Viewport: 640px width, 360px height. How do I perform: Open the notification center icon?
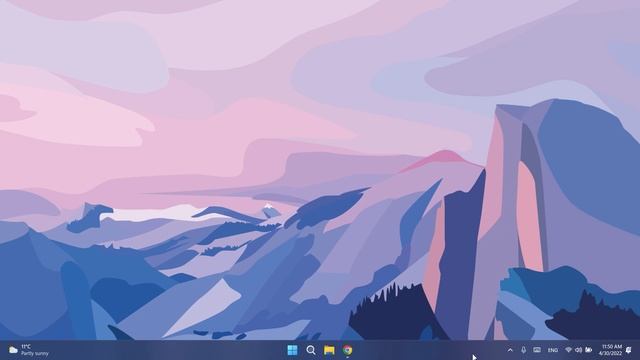(629, 350)
